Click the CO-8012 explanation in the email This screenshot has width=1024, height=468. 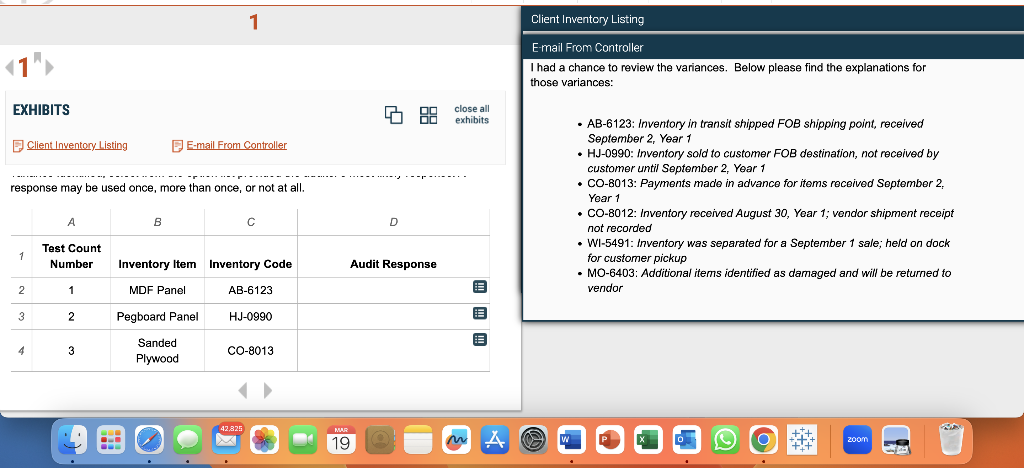click(x=771, y=221)
